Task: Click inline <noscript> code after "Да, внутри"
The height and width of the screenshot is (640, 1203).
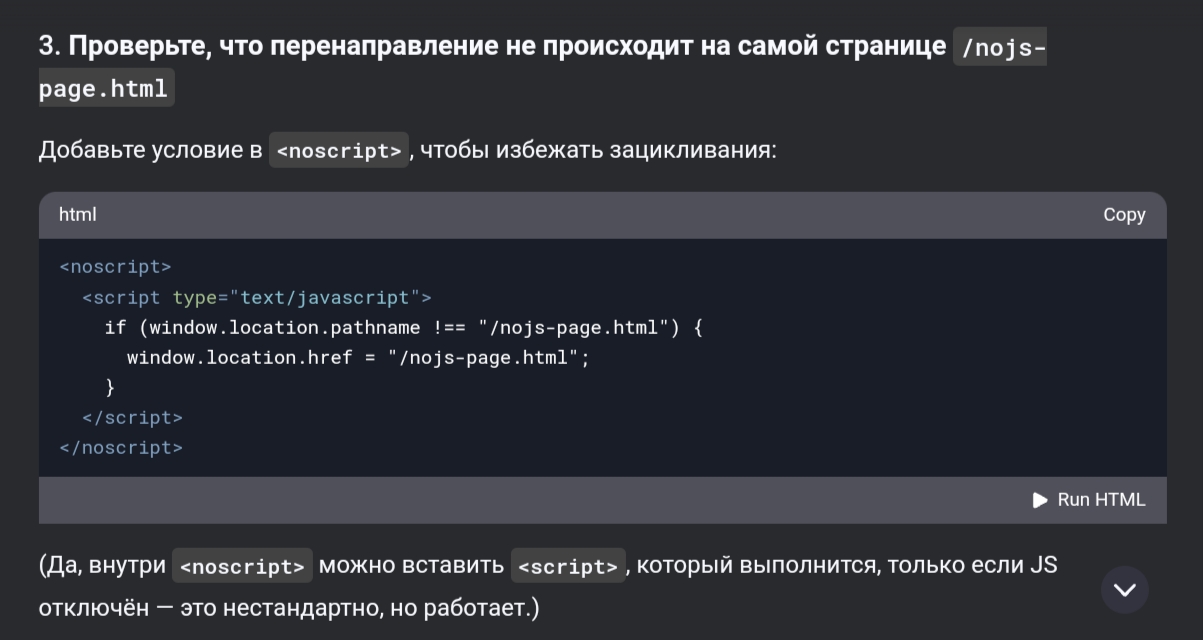Action: click(242, 566)
